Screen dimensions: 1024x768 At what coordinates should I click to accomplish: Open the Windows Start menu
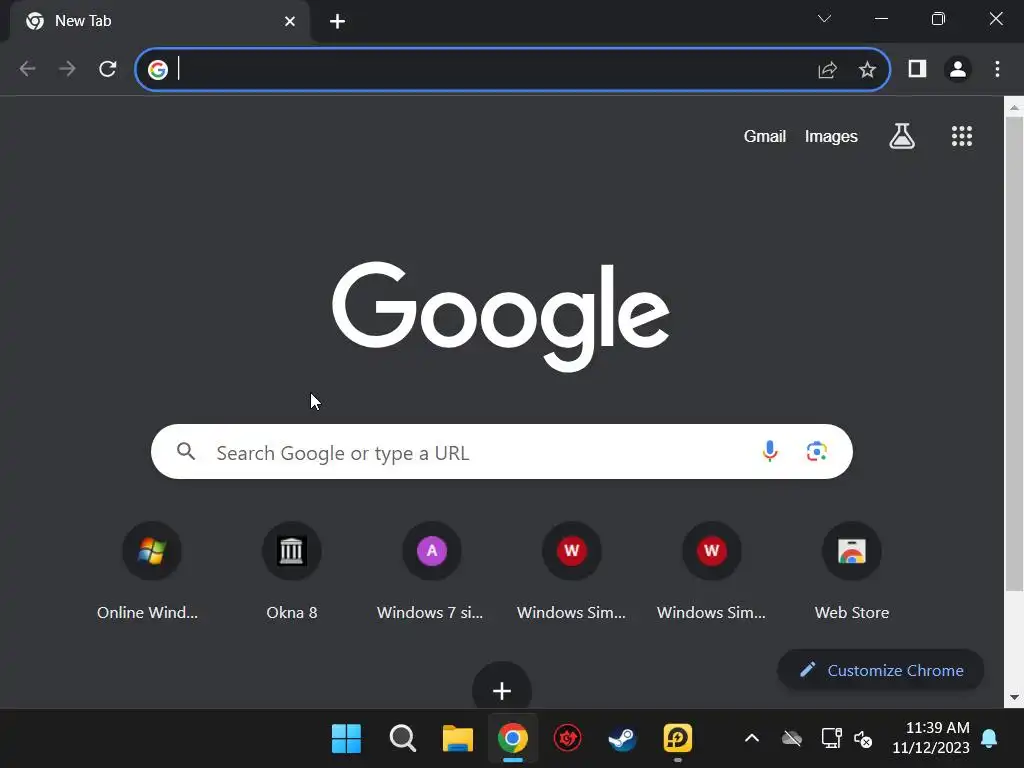[x=346, y=739]
